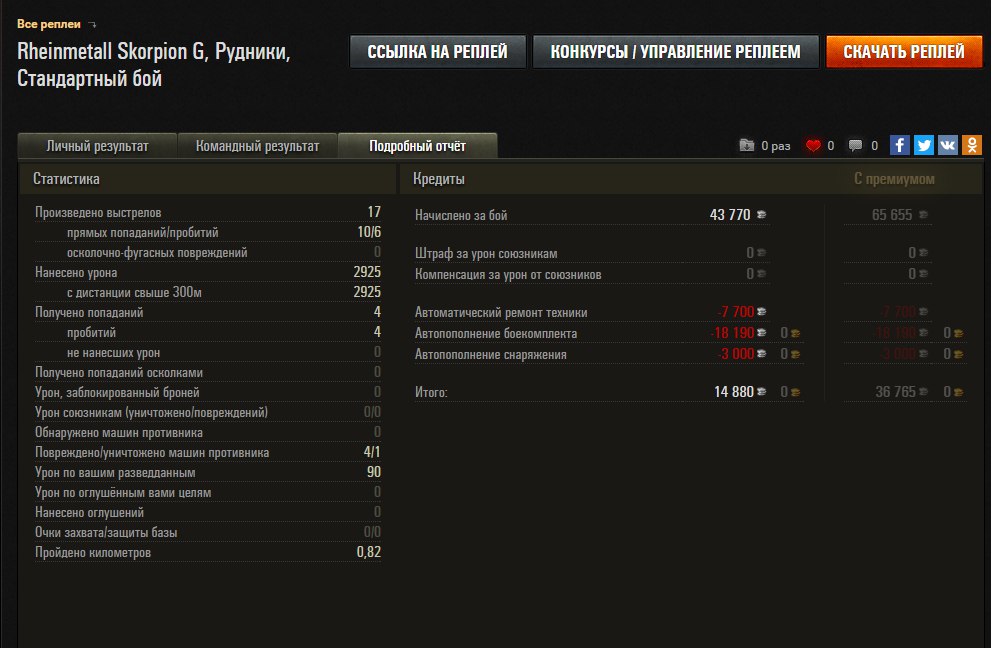This screenshot has height=648, width=993.
Task: Click the Статистика panel header
Action: [x=66, y=179]
